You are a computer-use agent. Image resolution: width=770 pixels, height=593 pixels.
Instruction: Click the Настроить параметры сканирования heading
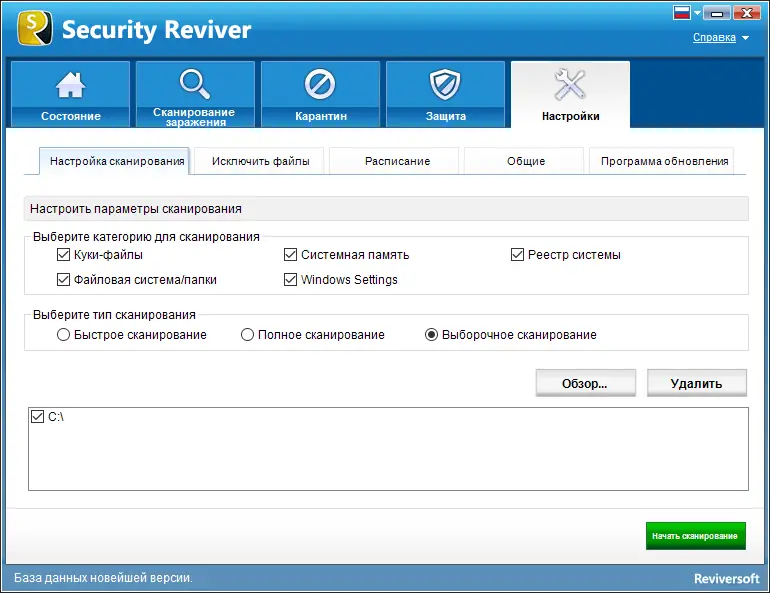click(136, 209)
